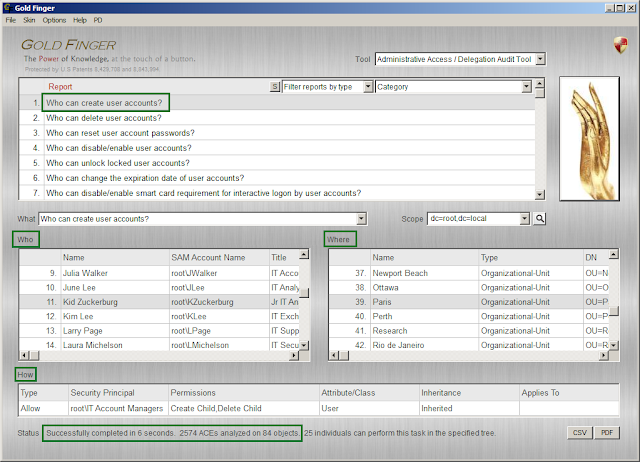Select Perth in Where list
Screen dimensions: 640x462
(x=469, y=316)
